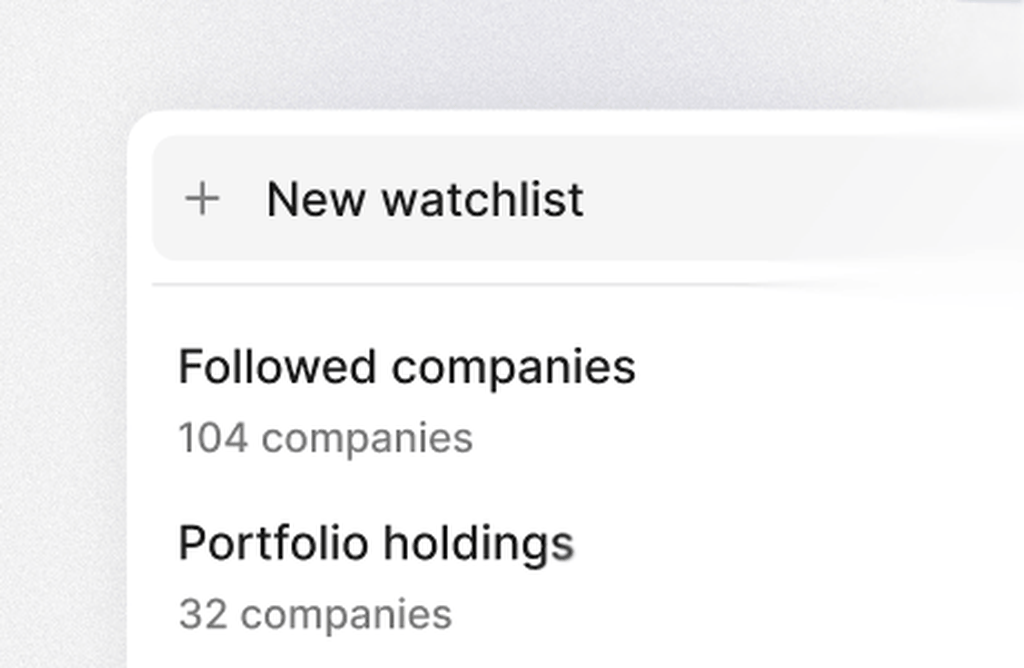This screenshot has height=668, width=1024.
Task: Click the "New watchlist" text label
Action: point(424,199)
